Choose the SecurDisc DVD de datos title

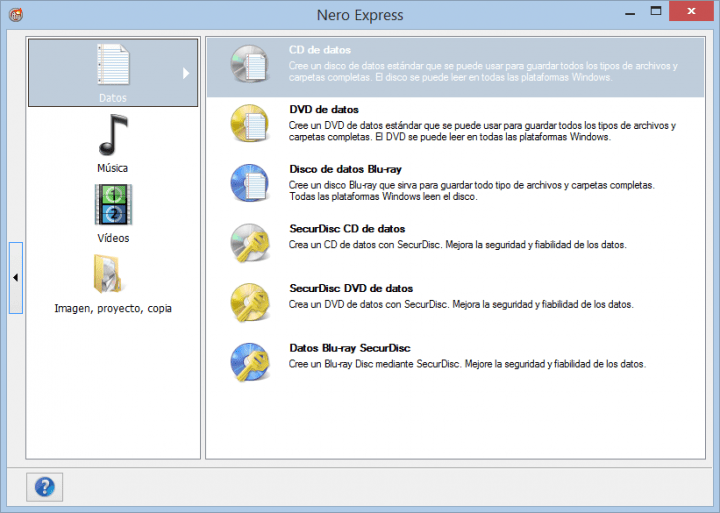click(x=351, y=288)
